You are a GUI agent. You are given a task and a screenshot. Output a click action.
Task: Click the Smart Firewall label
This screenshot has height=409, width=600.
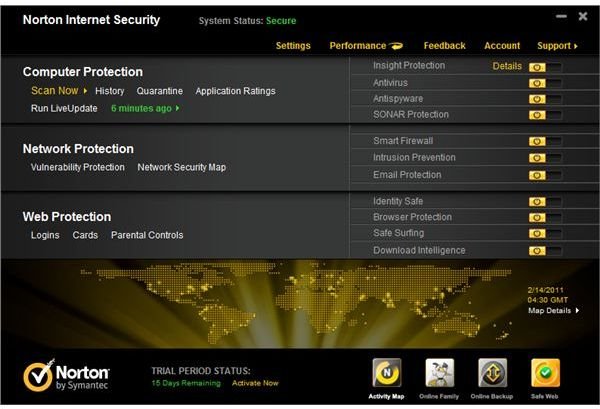pyautogui.click(x=403, y=141)
